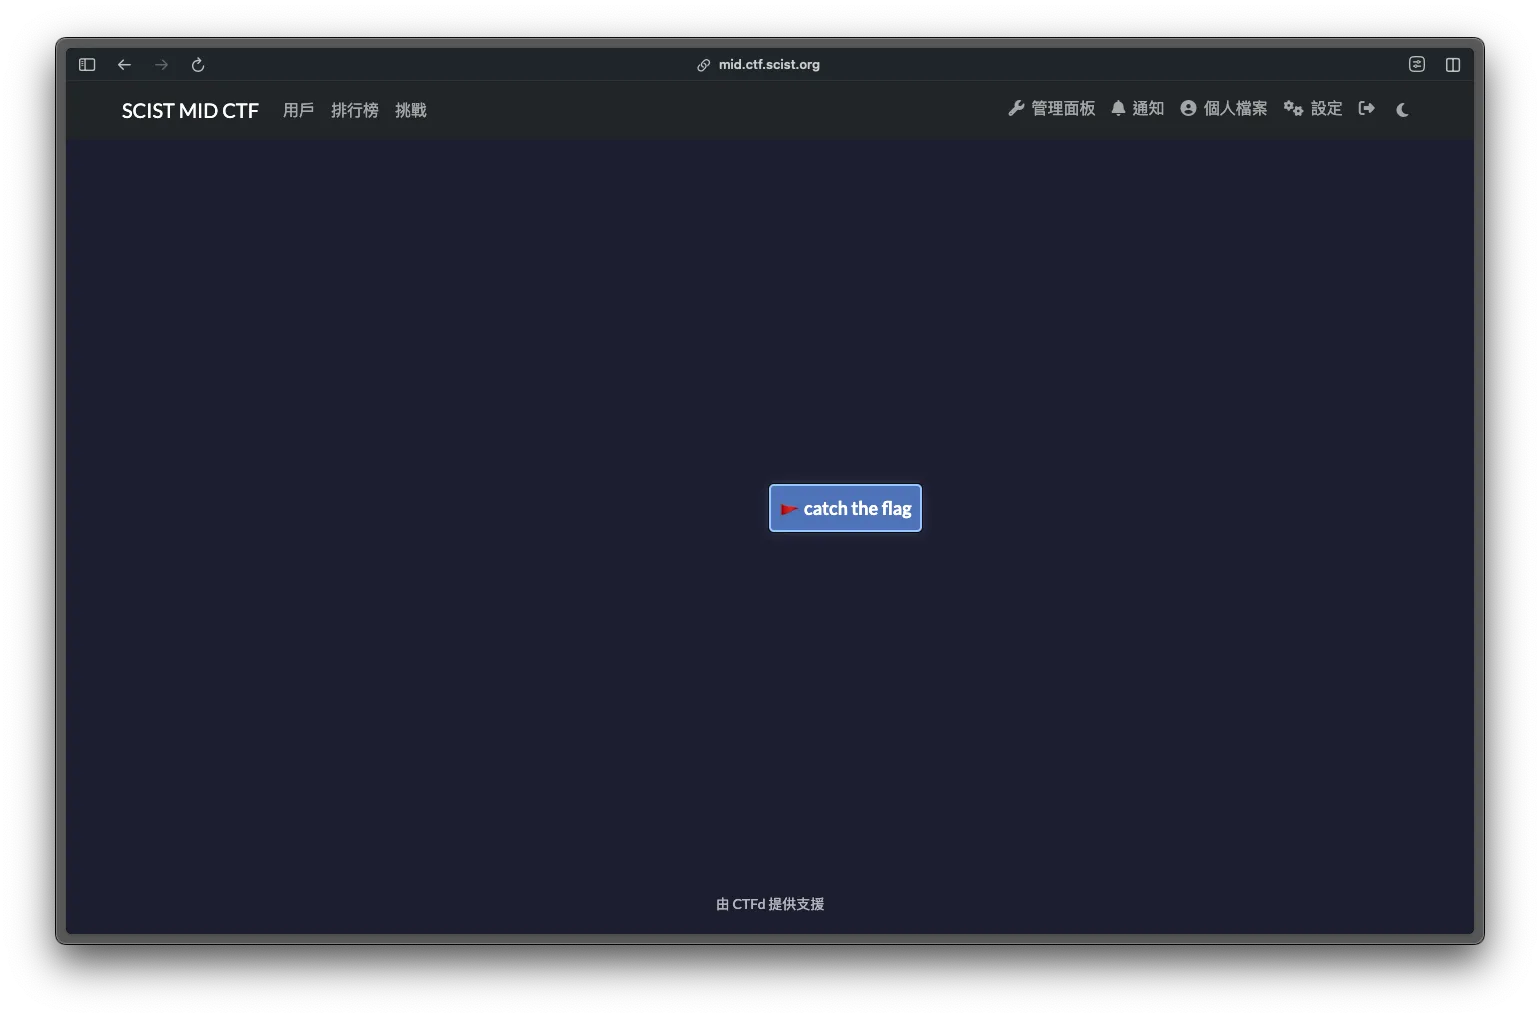The image size is (1540, 1018).
Task: Go back to the previous page
Action: (x=124, y=65)
